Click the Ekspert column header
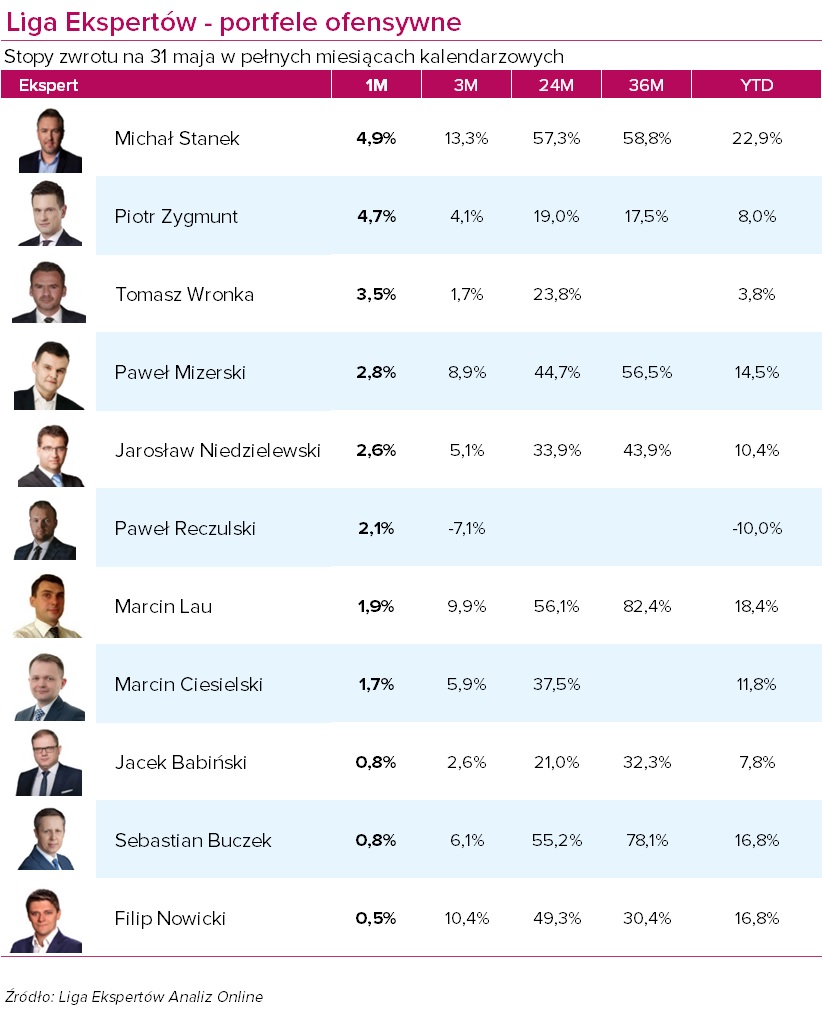The width and height of the screenshot is (822, 1035). (48, 85)
